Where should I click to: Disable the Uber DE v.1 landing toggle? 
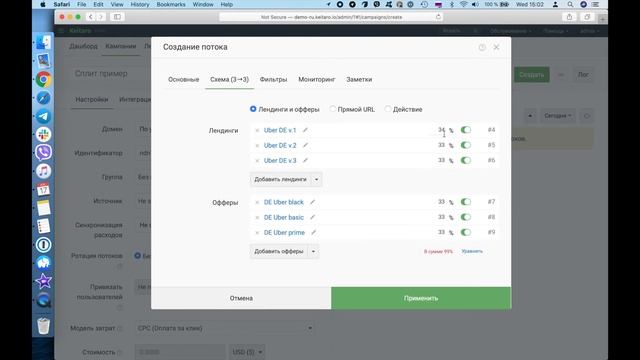point(466,130)
